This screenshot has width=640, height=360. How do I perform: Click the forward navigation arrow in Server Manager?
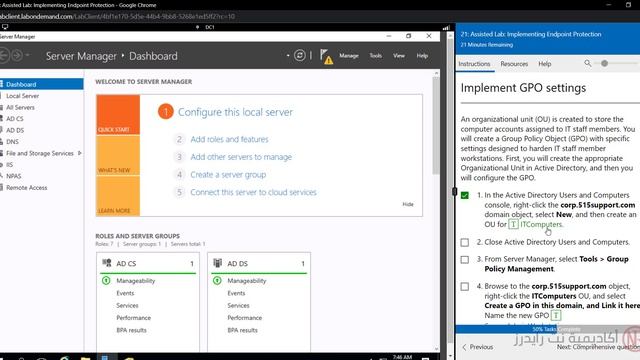(x=17, y=55)
